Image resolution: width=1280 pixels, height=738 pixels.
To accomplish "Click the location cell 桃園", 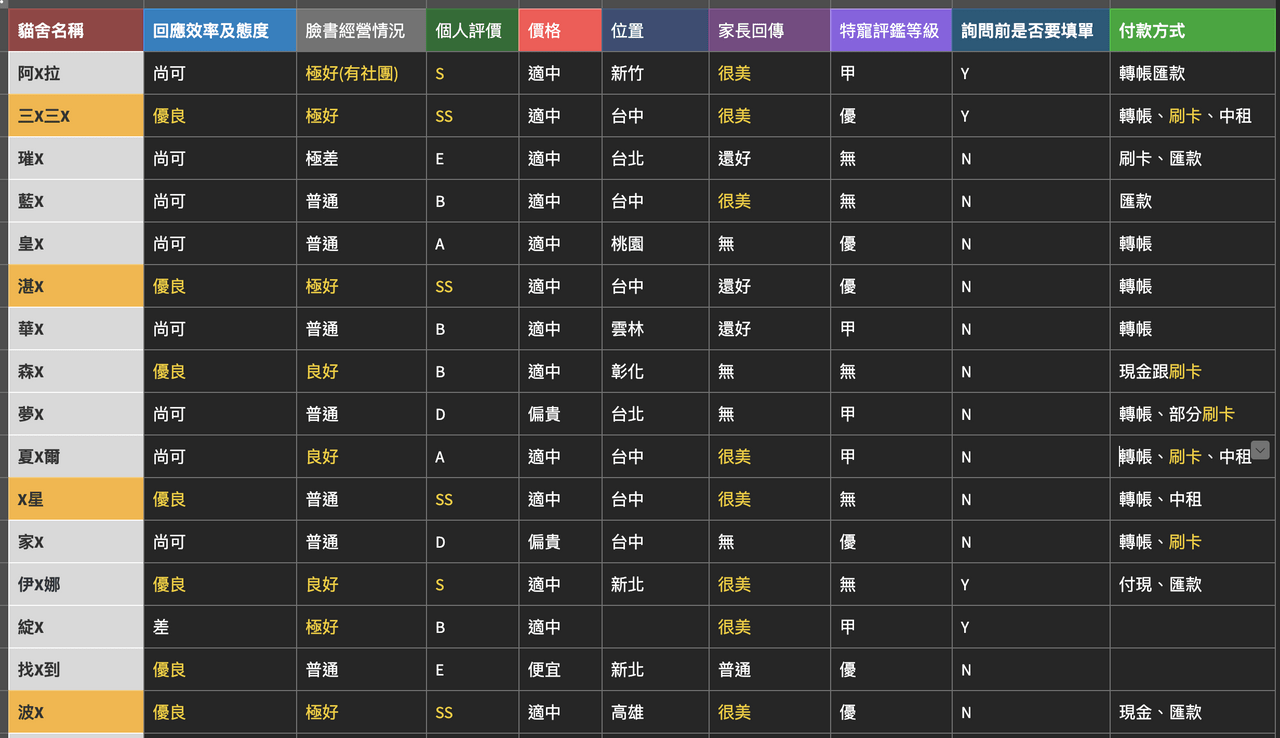I will coord(655,244).
